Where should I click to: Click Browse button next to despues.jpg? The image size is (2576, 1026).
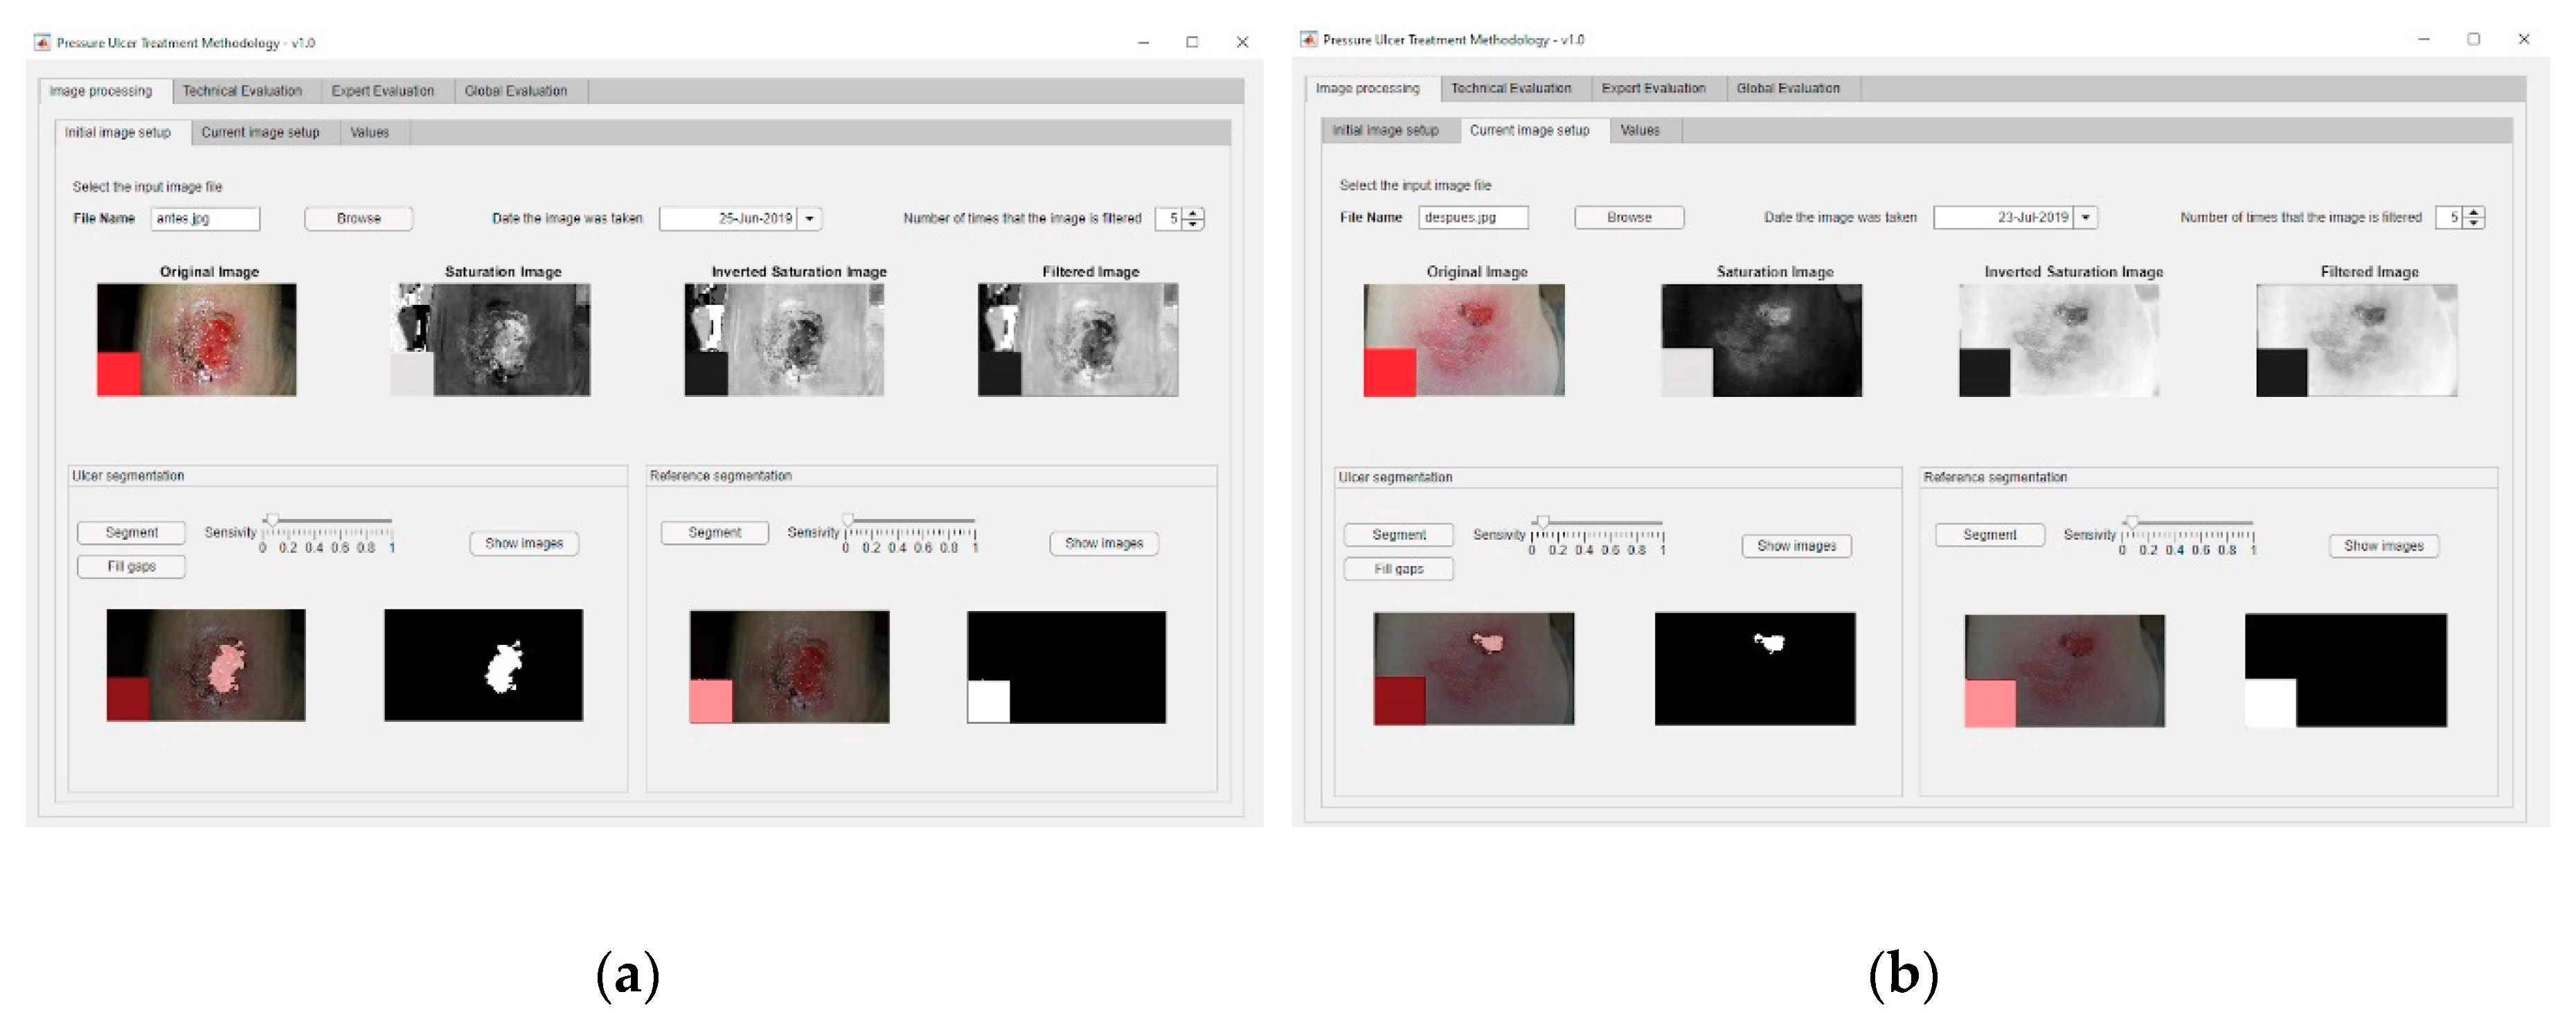1629,217
